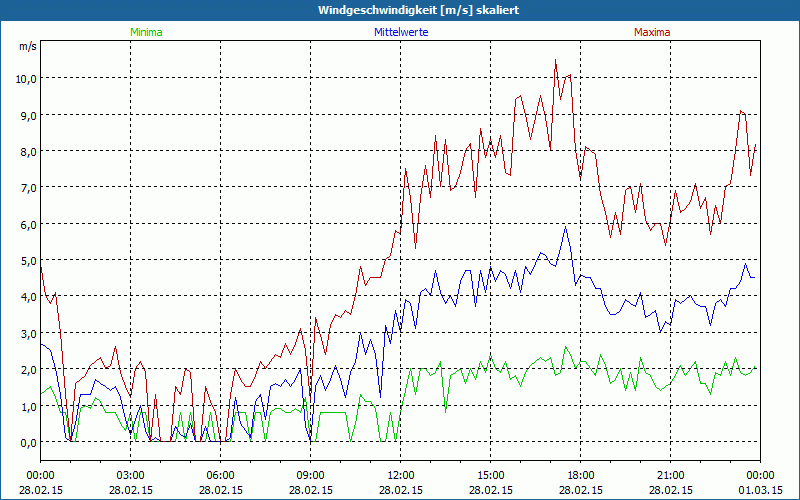Click the 3,0 y-axis value

[28, 333]
